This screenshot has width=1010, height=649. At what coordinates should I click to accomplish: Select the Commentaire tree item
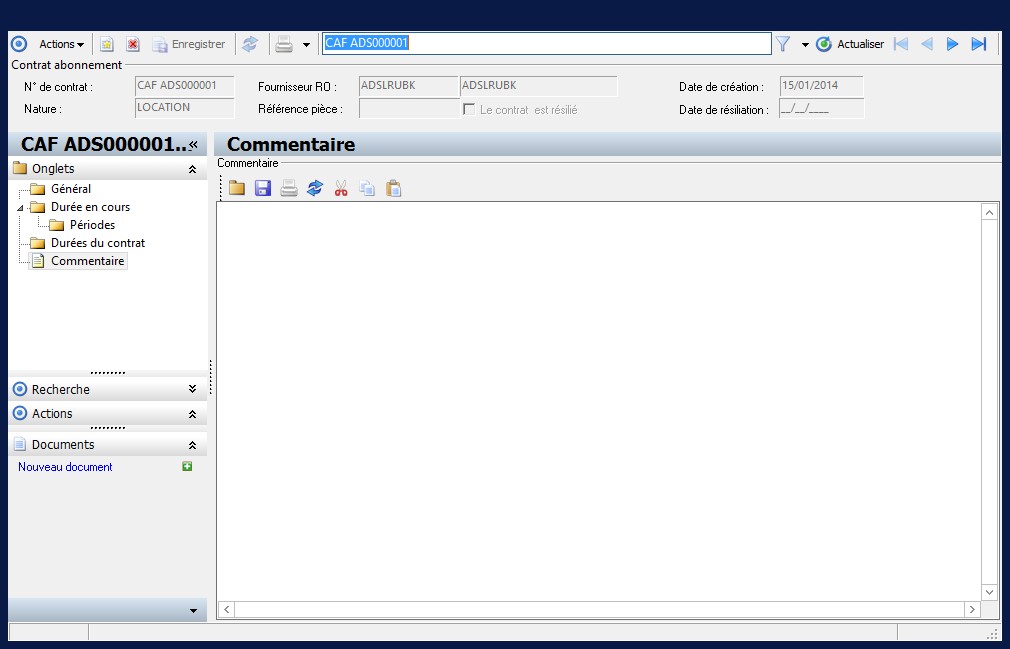tap(88, 261)
